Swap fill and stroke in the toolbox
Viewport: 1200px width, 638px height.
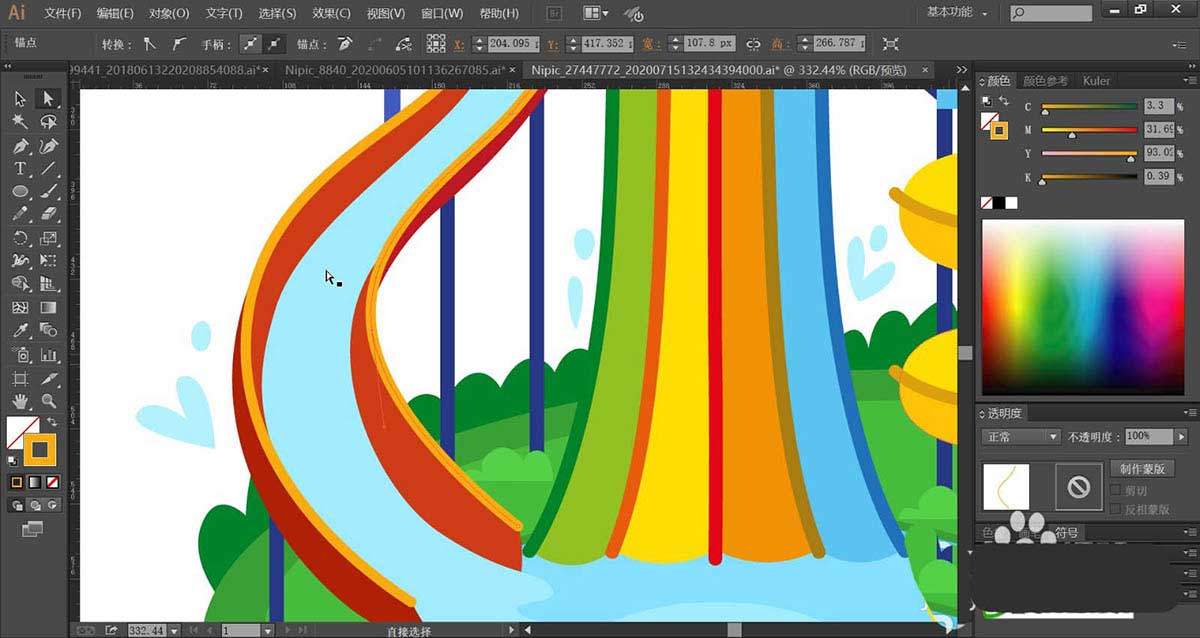(52, 423)
